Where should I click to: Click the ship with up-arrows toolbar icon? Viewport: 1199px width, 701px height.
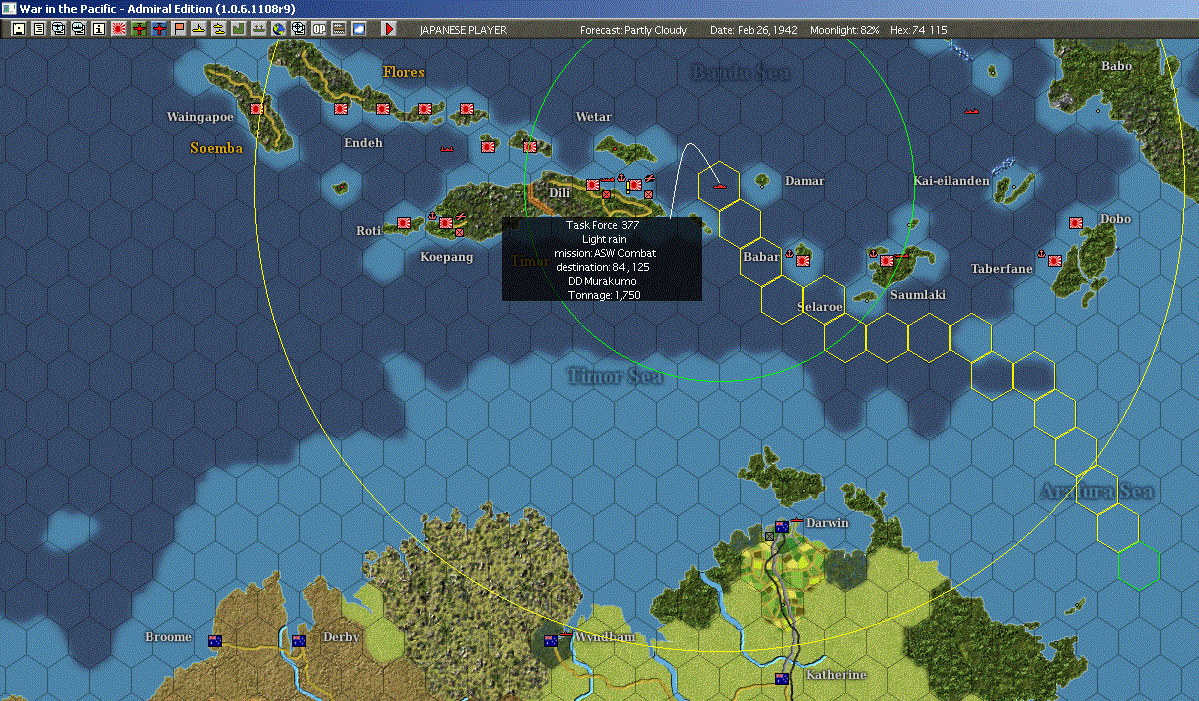click(x=258, y=29)
